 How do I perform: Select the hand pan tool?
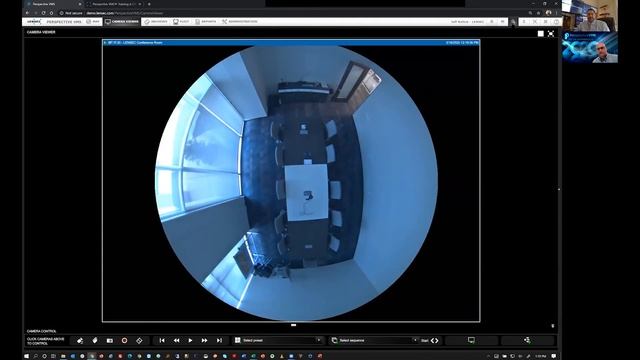coord(95,340)
